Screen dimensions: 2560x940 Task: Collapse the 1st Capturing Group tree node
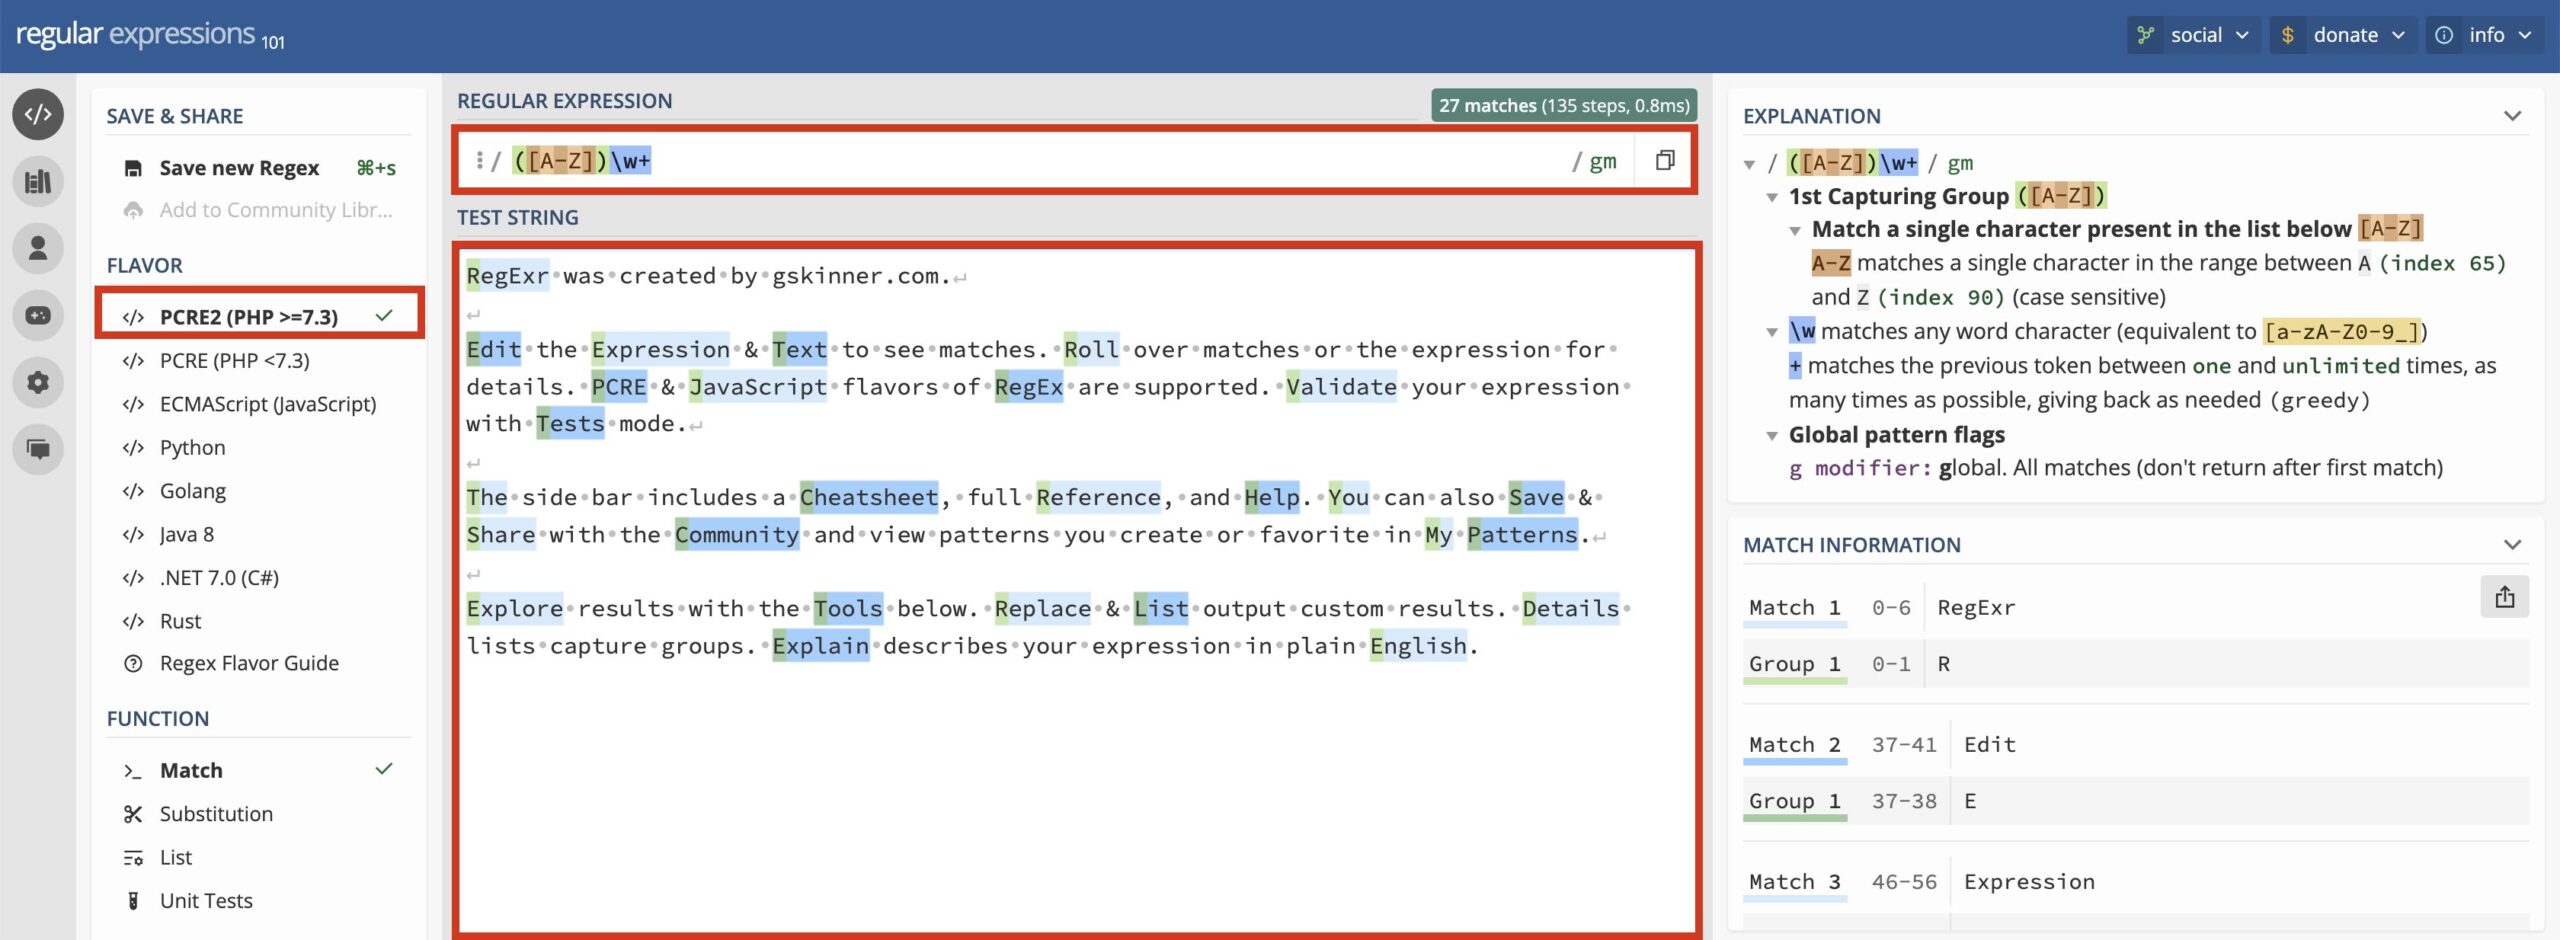1772,197
